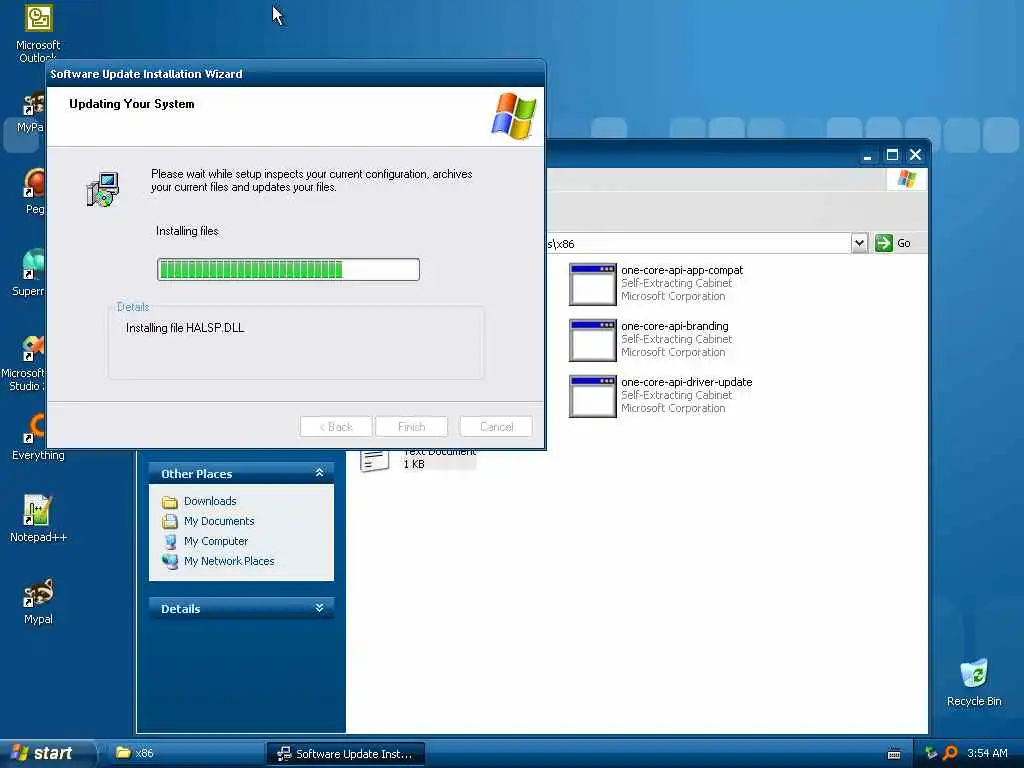Select the one-core-api-app-compat file icon

point(592,284)
